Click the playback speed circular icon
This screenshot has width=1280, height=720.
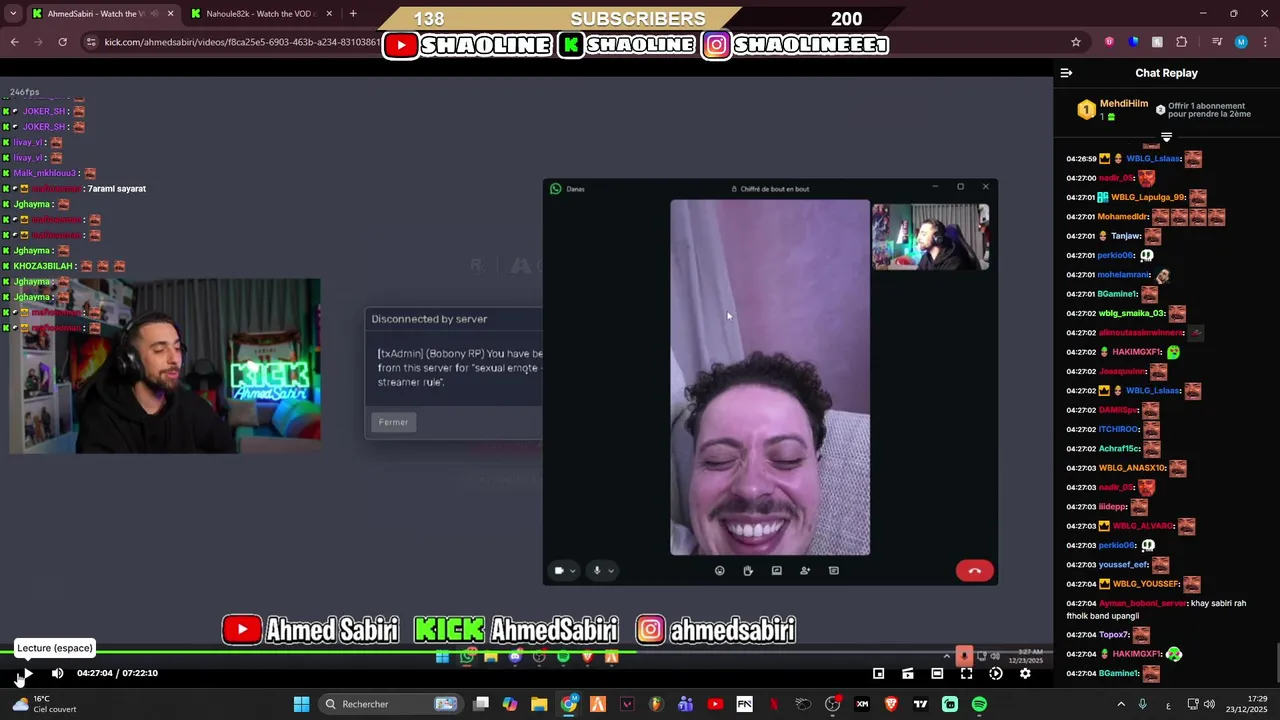coord(995,673)
